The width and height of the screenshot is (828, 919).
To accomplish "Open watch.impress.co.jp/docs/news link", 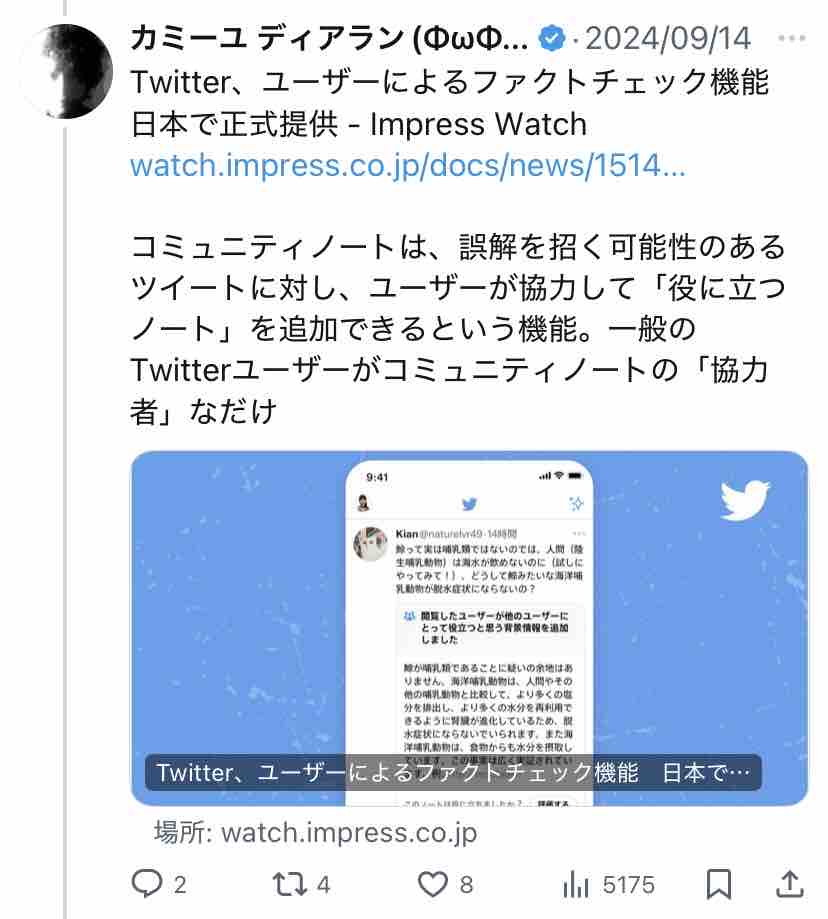I will point(408,165).
